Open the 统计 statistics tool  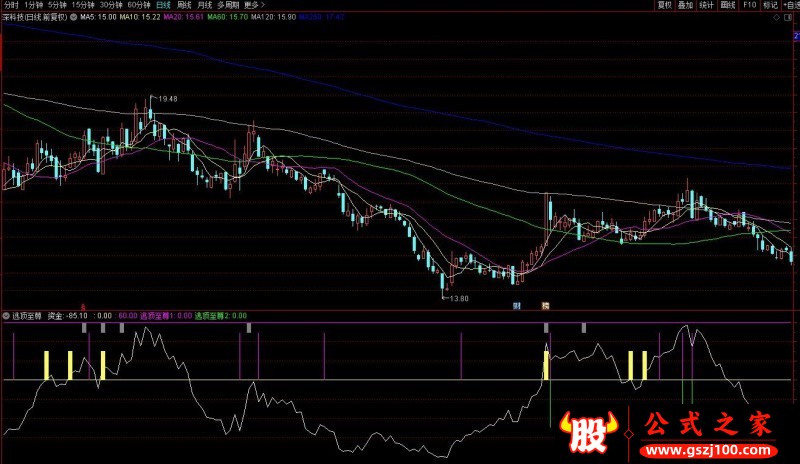[x=706, y=5]
